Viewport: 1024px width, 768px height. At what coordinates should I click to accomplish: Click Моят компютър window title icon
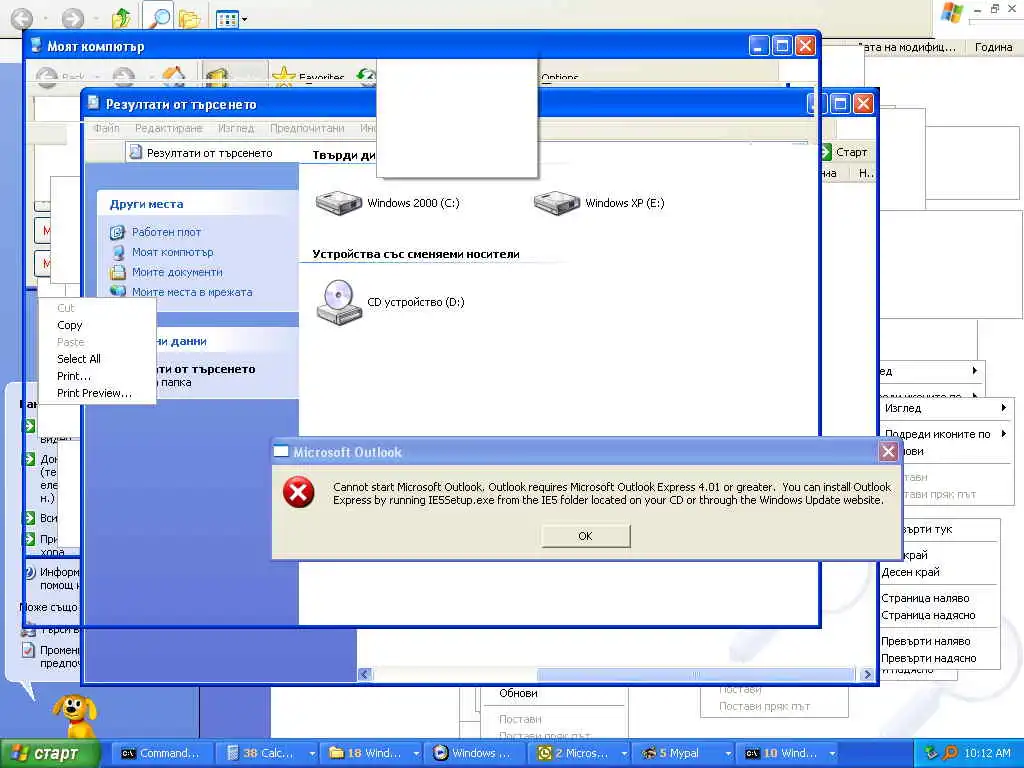coord(37,46)
